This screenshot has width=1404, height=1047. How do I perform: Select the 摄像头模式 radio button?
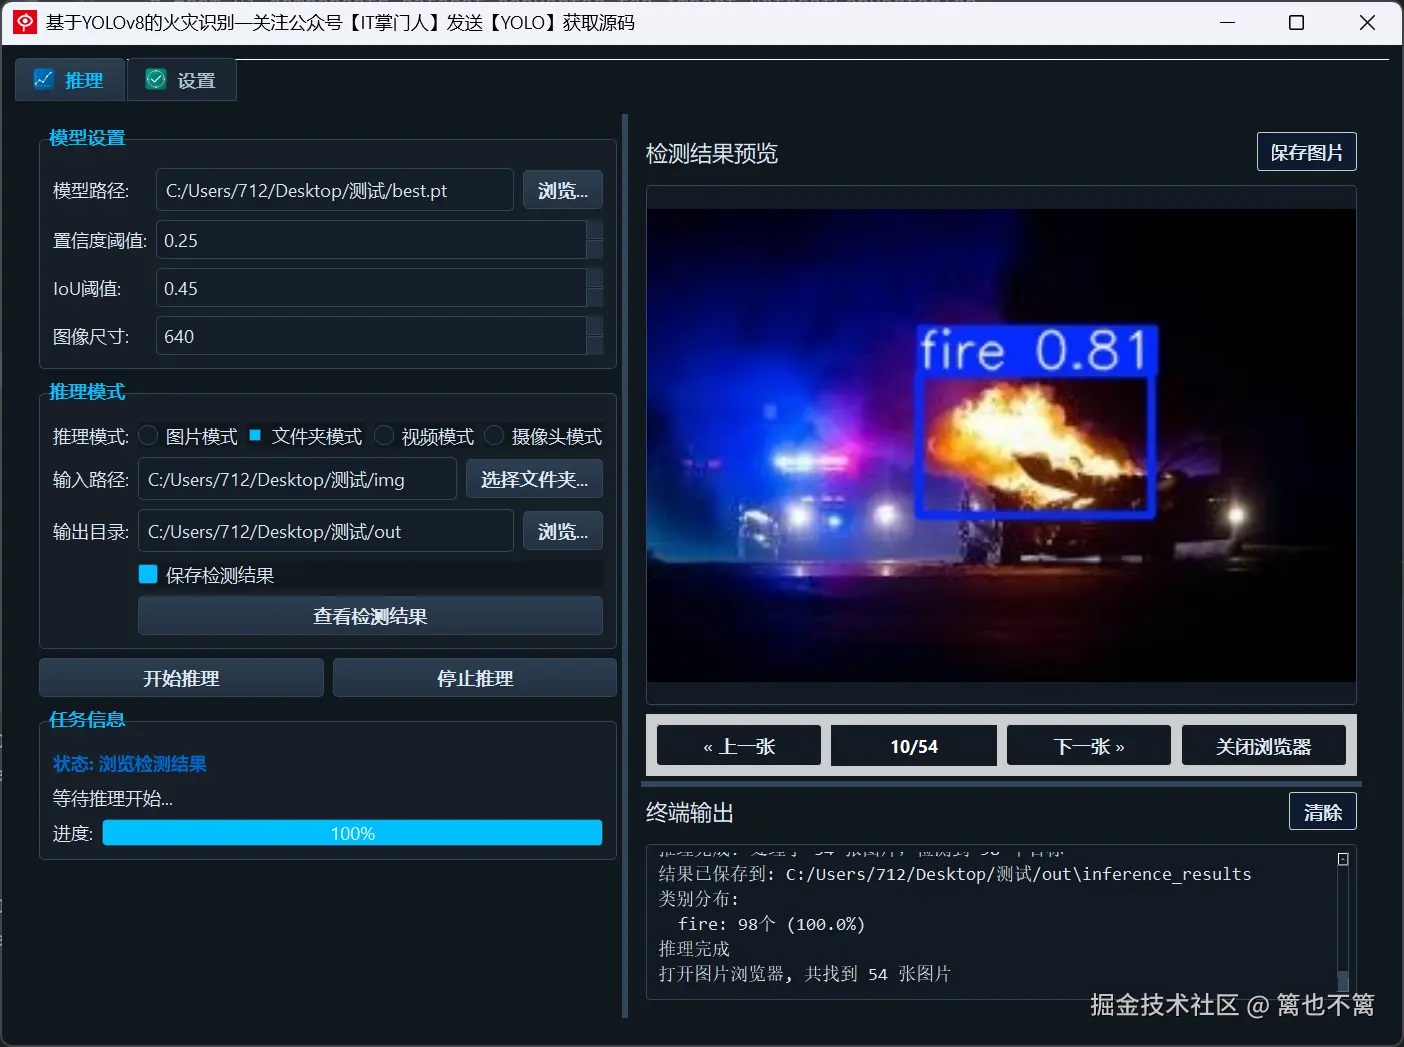coord(494,435)
